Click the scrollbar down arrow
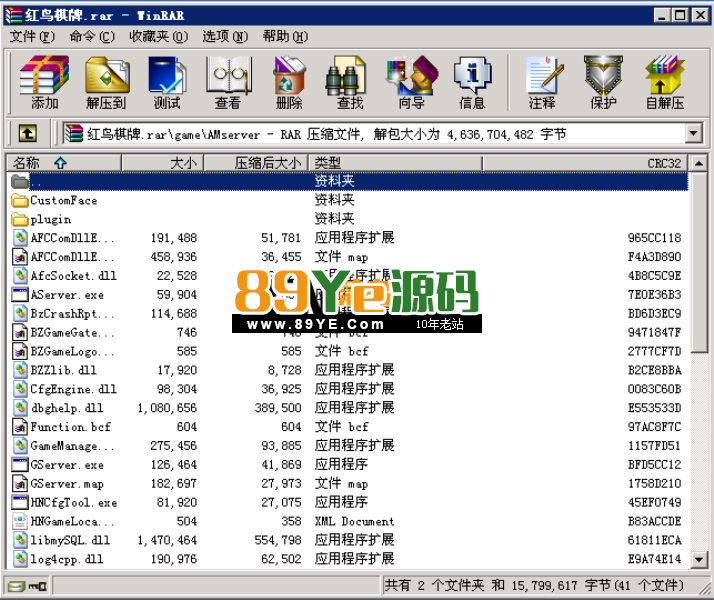714x600 pixels. pyautogui.click(x=699, y=559)
